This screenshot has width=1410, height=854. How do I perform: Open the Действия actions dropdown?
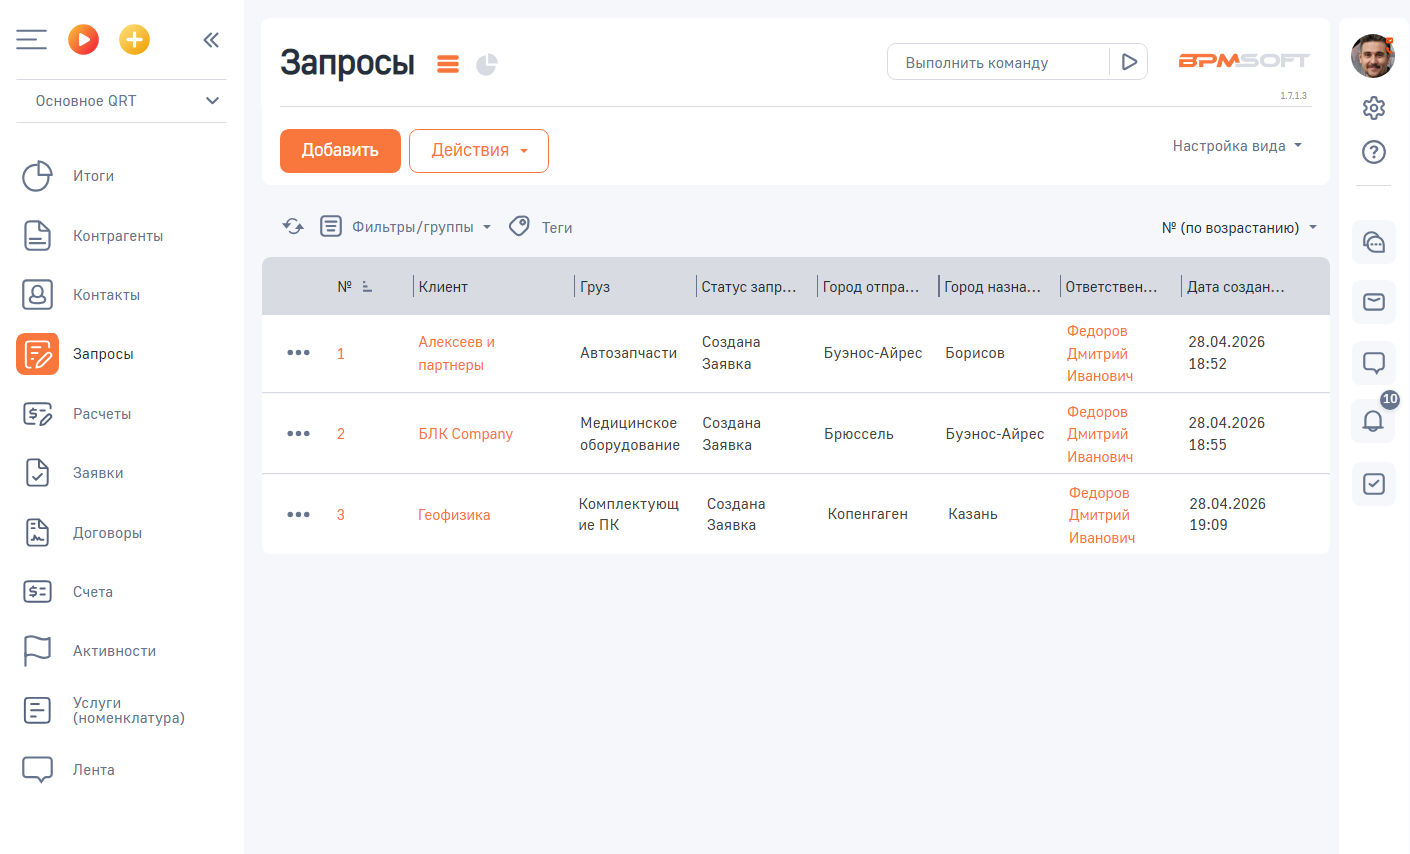point(478,151)
